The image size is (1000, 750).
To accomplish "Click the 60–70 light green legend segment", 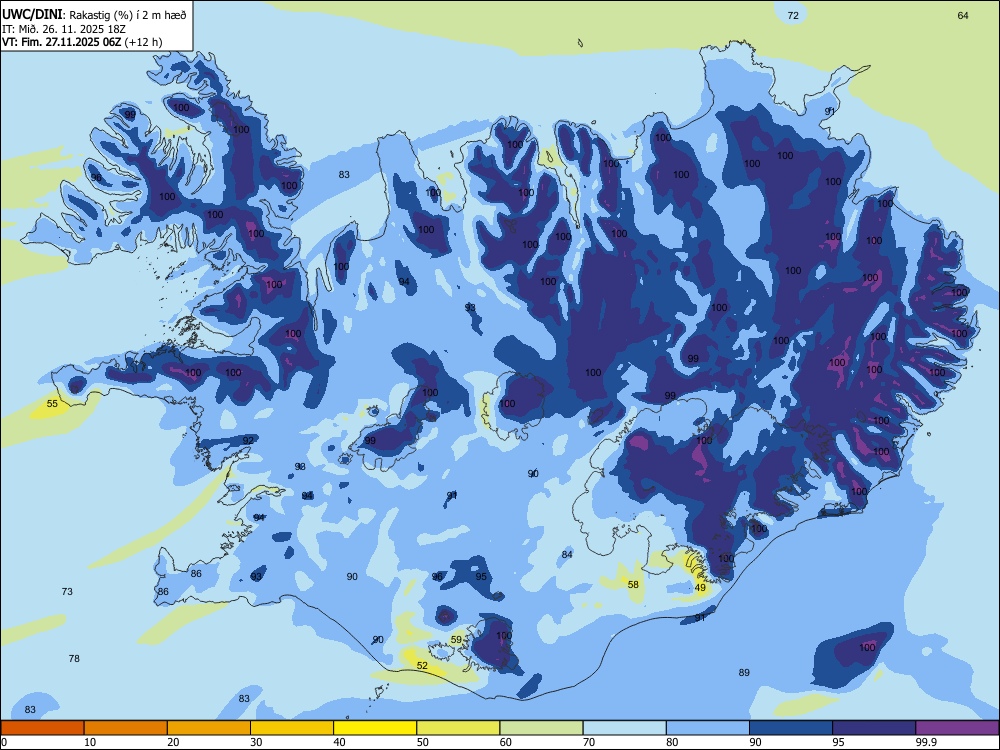I will (x=541, y=728).
